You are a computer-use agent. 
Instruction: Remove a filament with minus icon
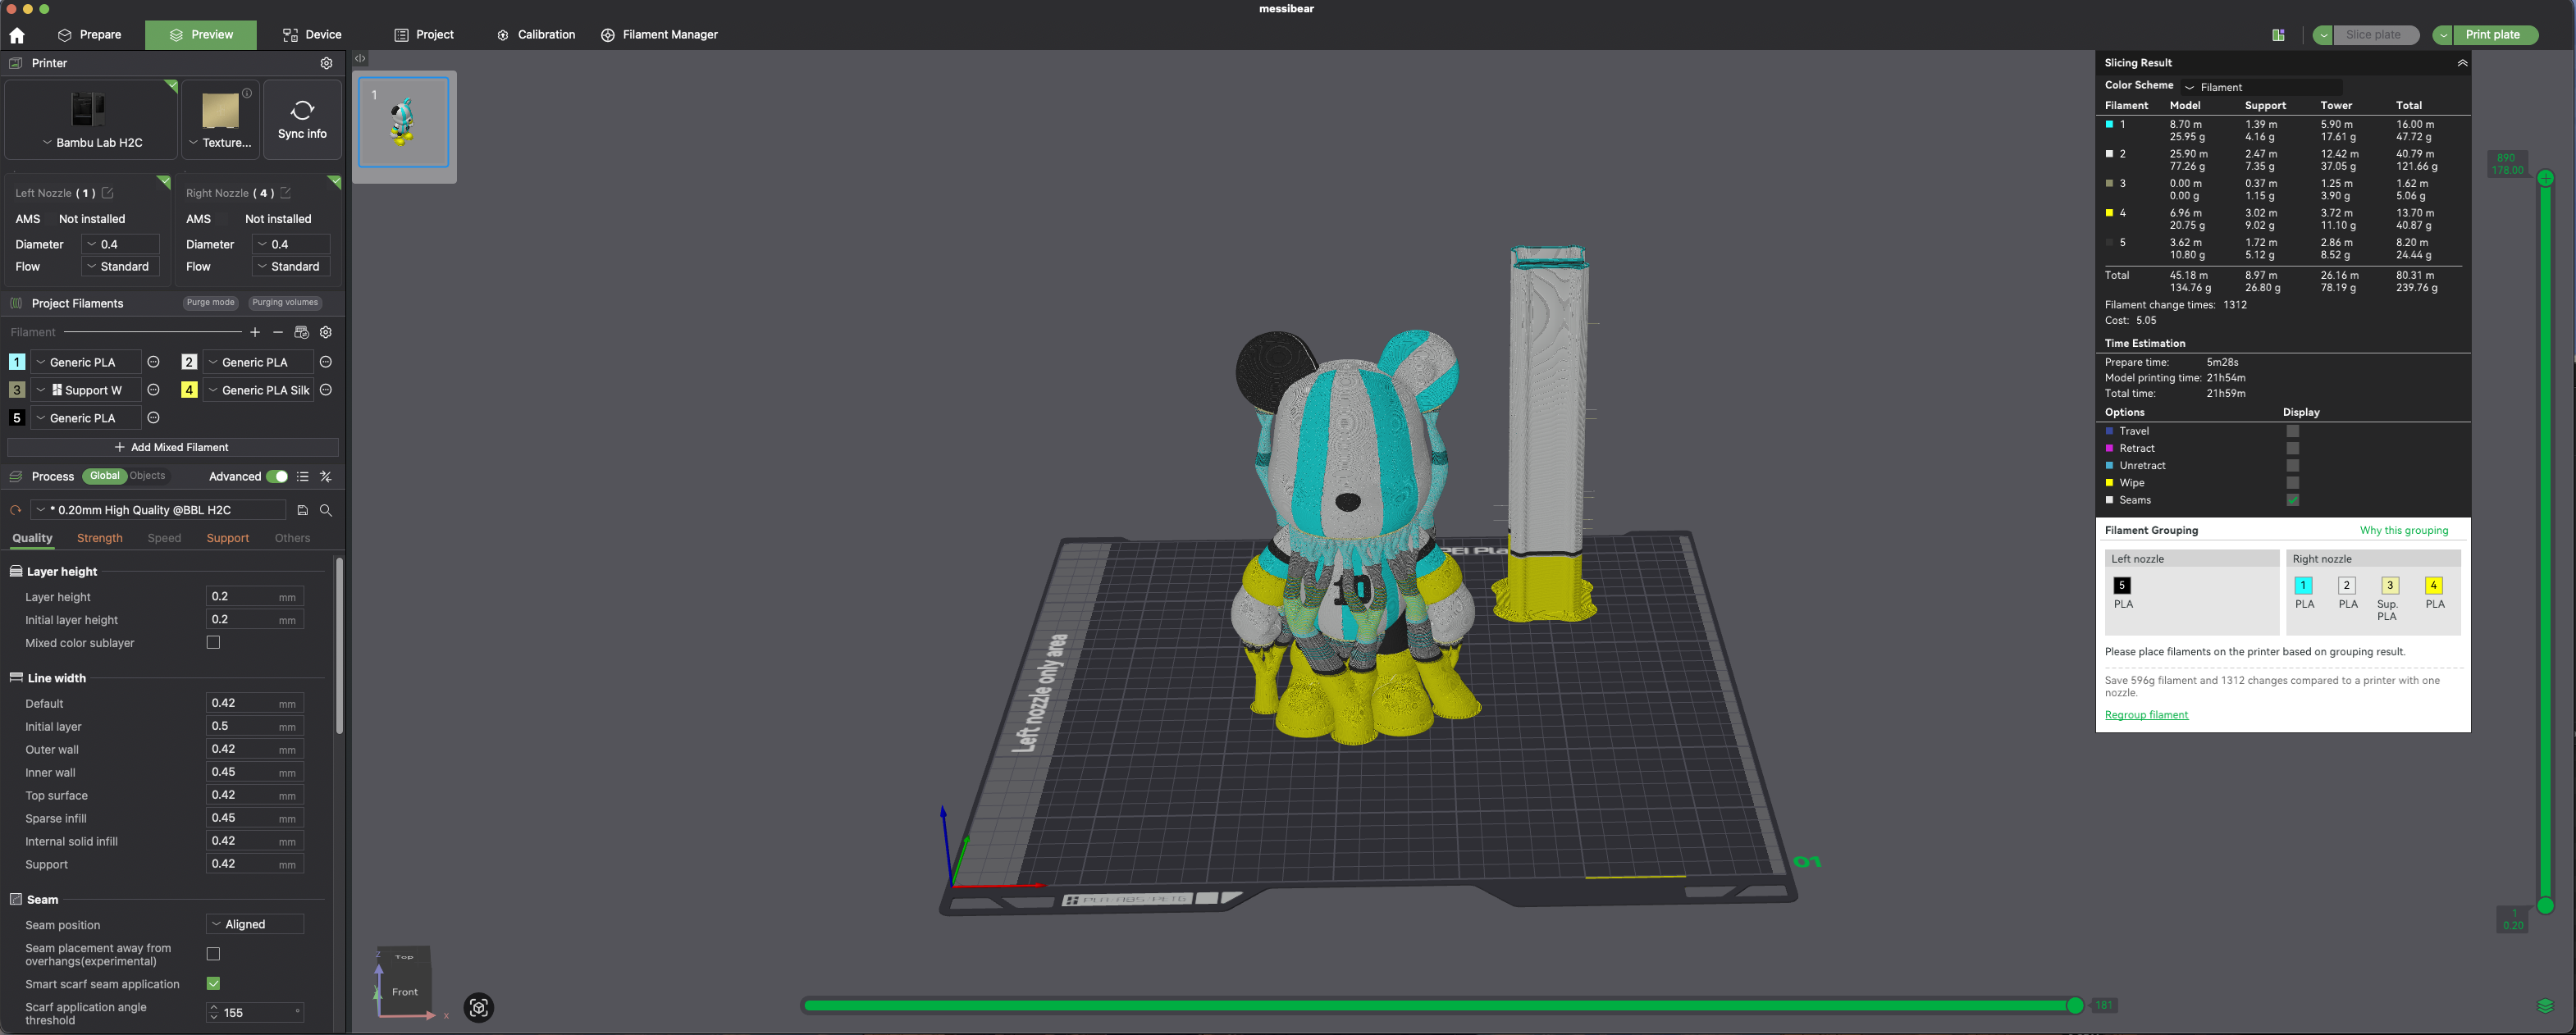(278, 332)
